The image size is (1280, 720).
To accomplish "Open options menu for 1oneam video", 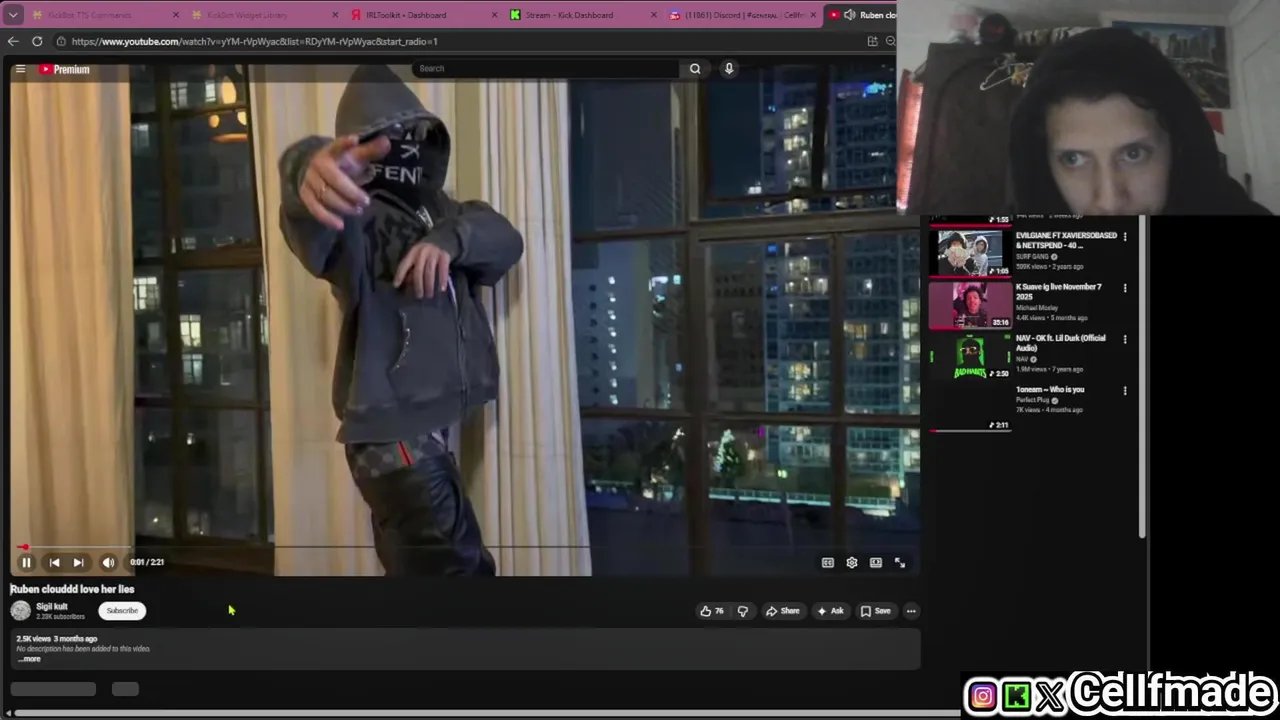I will pyautogui.click(x=1125, y=391).
